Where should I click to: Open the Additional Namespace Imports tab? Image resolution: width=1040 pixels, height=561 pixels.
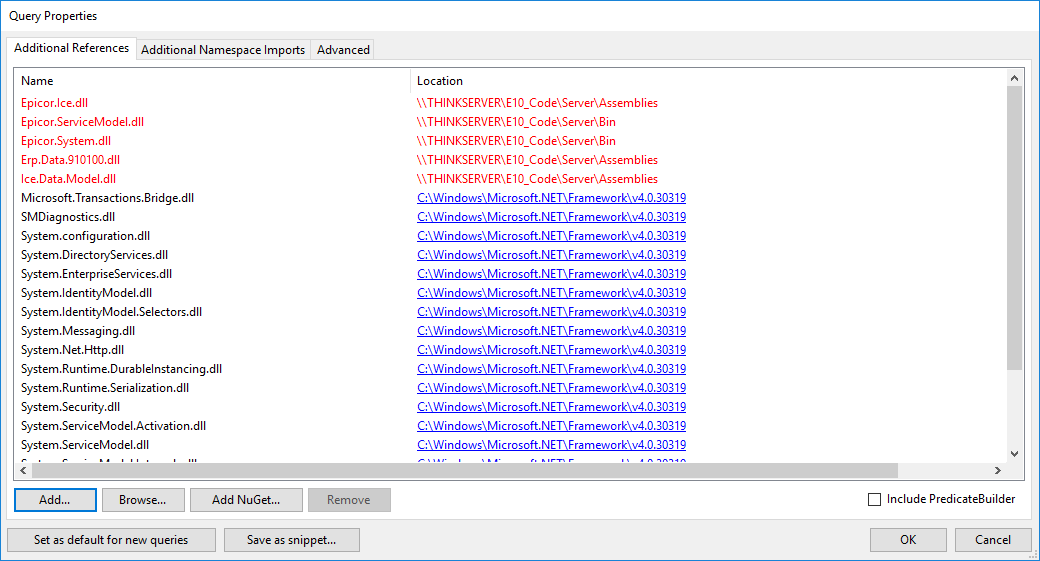point(223,50)
